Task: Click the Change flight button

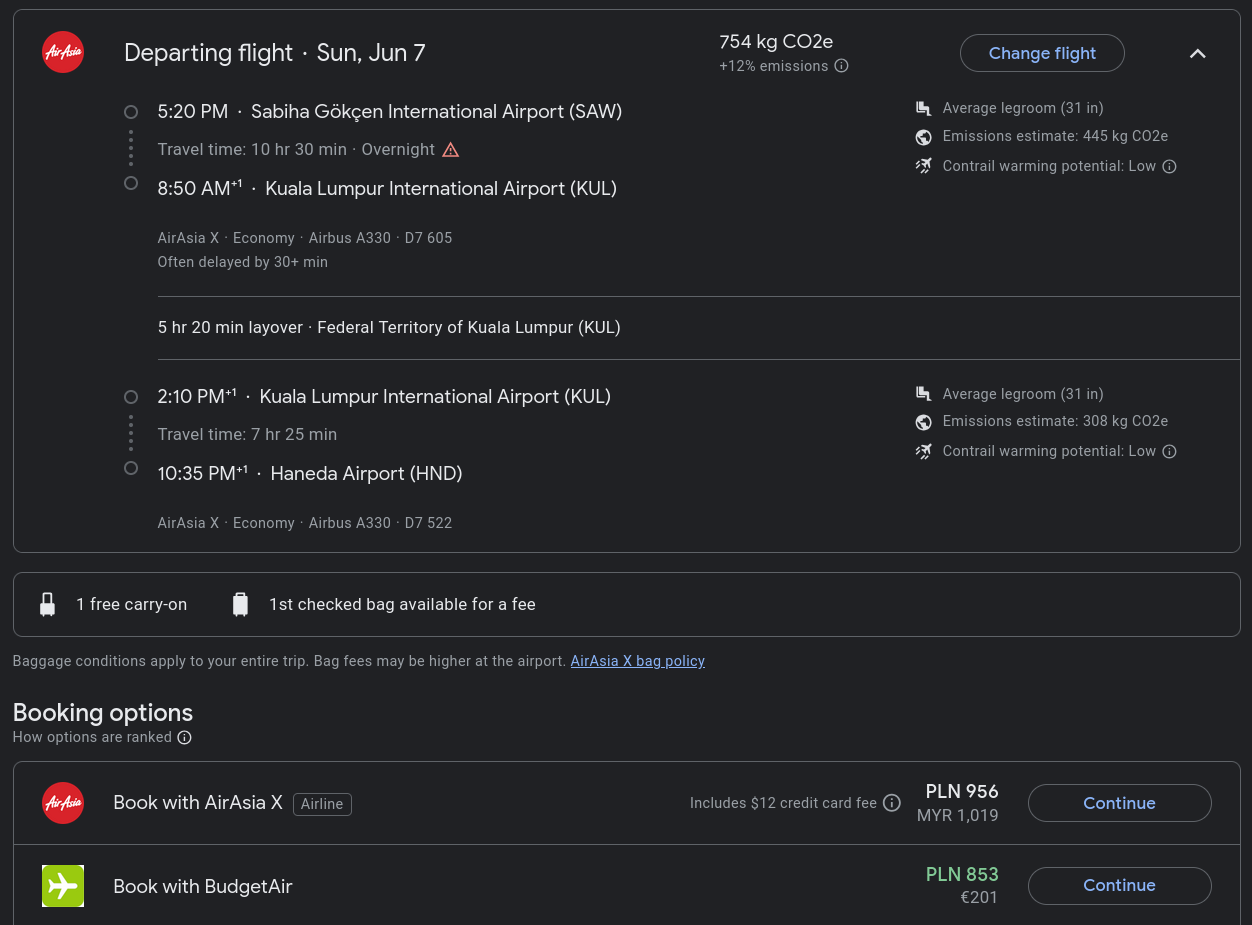Action: pos(1042,53)
